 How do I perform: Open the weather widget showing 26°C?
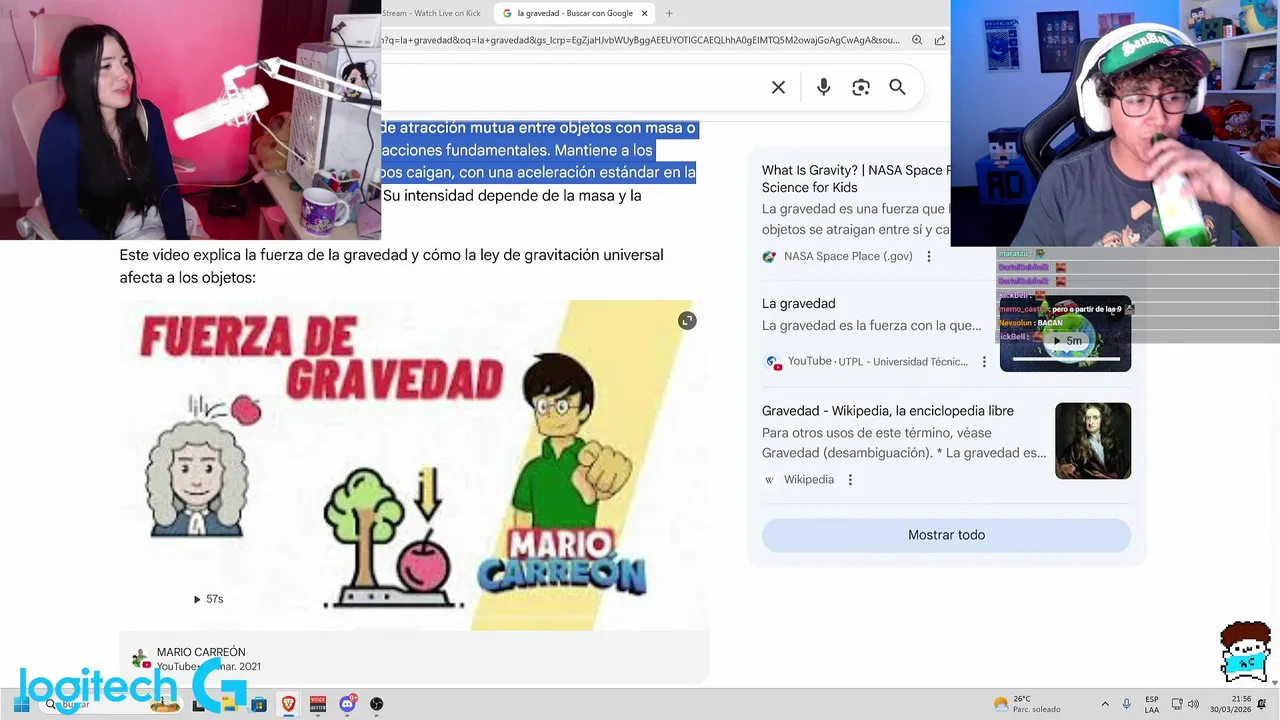[1025, 704]
